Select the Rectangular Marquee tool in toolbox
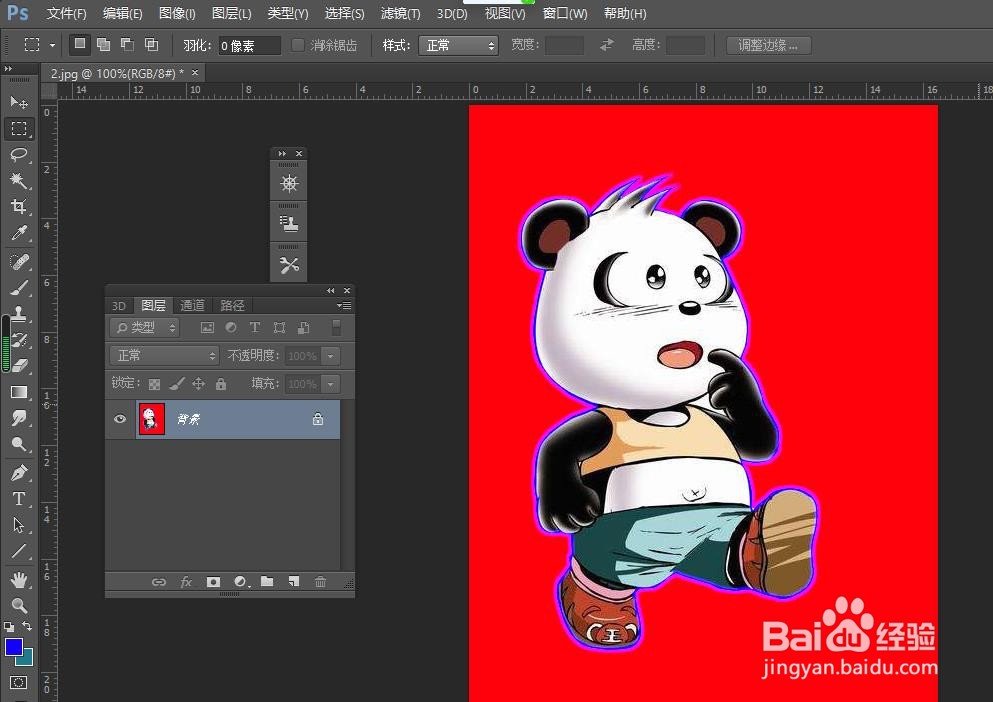 [19, 129]
